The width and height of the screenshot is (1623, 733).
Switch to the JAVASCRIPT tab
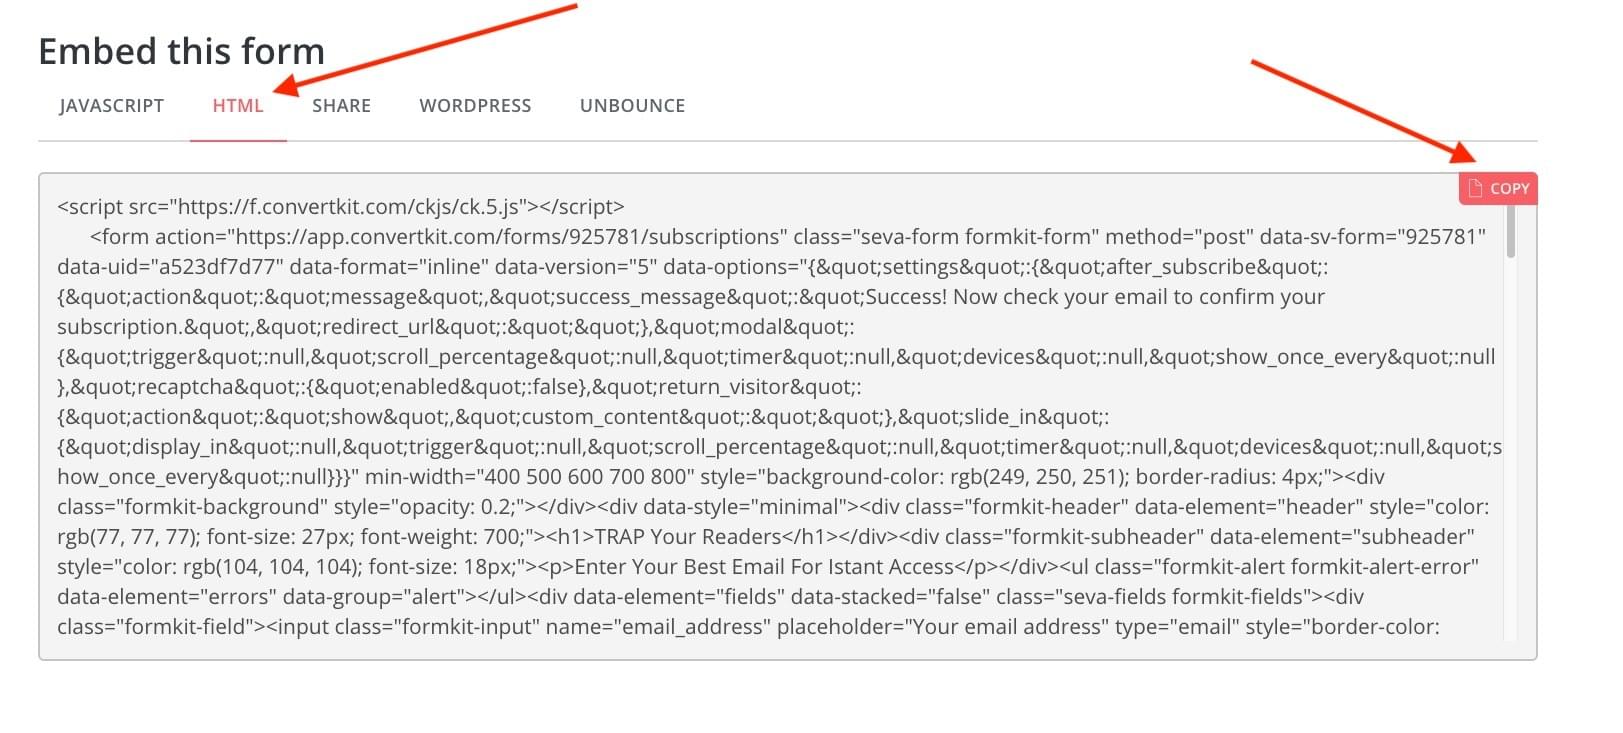point(111,106)
